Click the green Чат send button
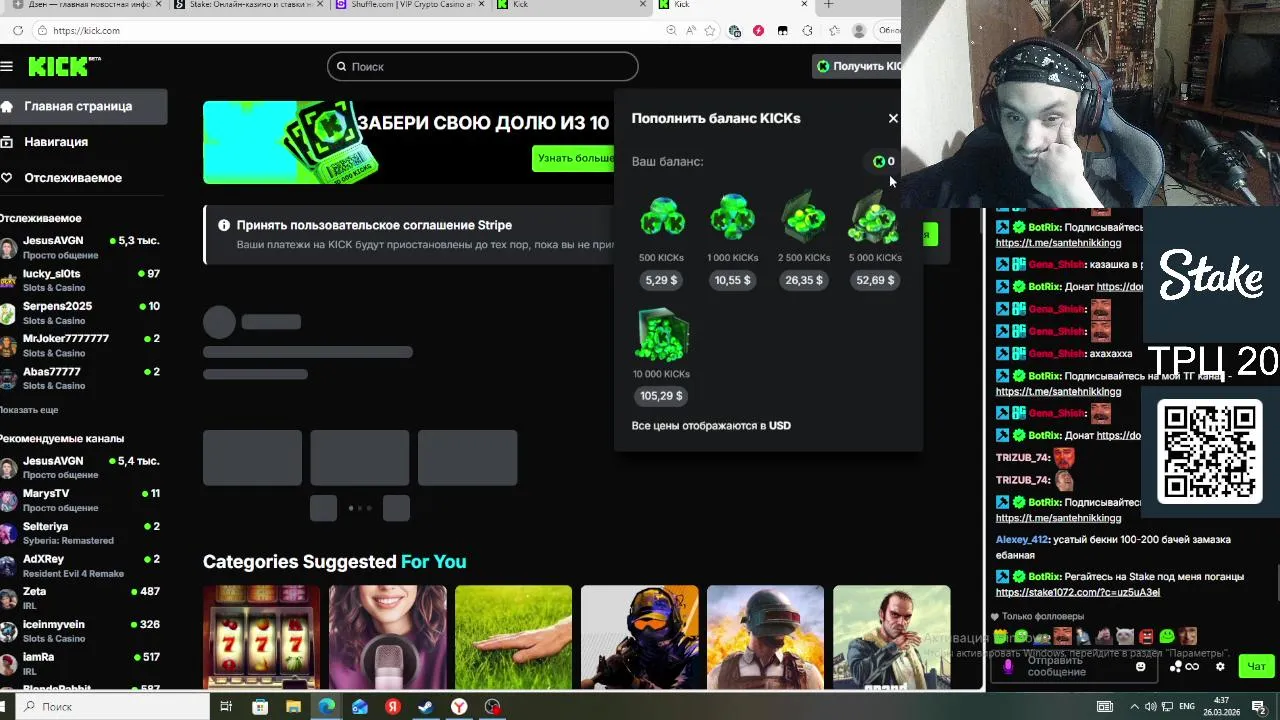The width and height of the screenshot is (1280, 720). tap(1256, 667)
